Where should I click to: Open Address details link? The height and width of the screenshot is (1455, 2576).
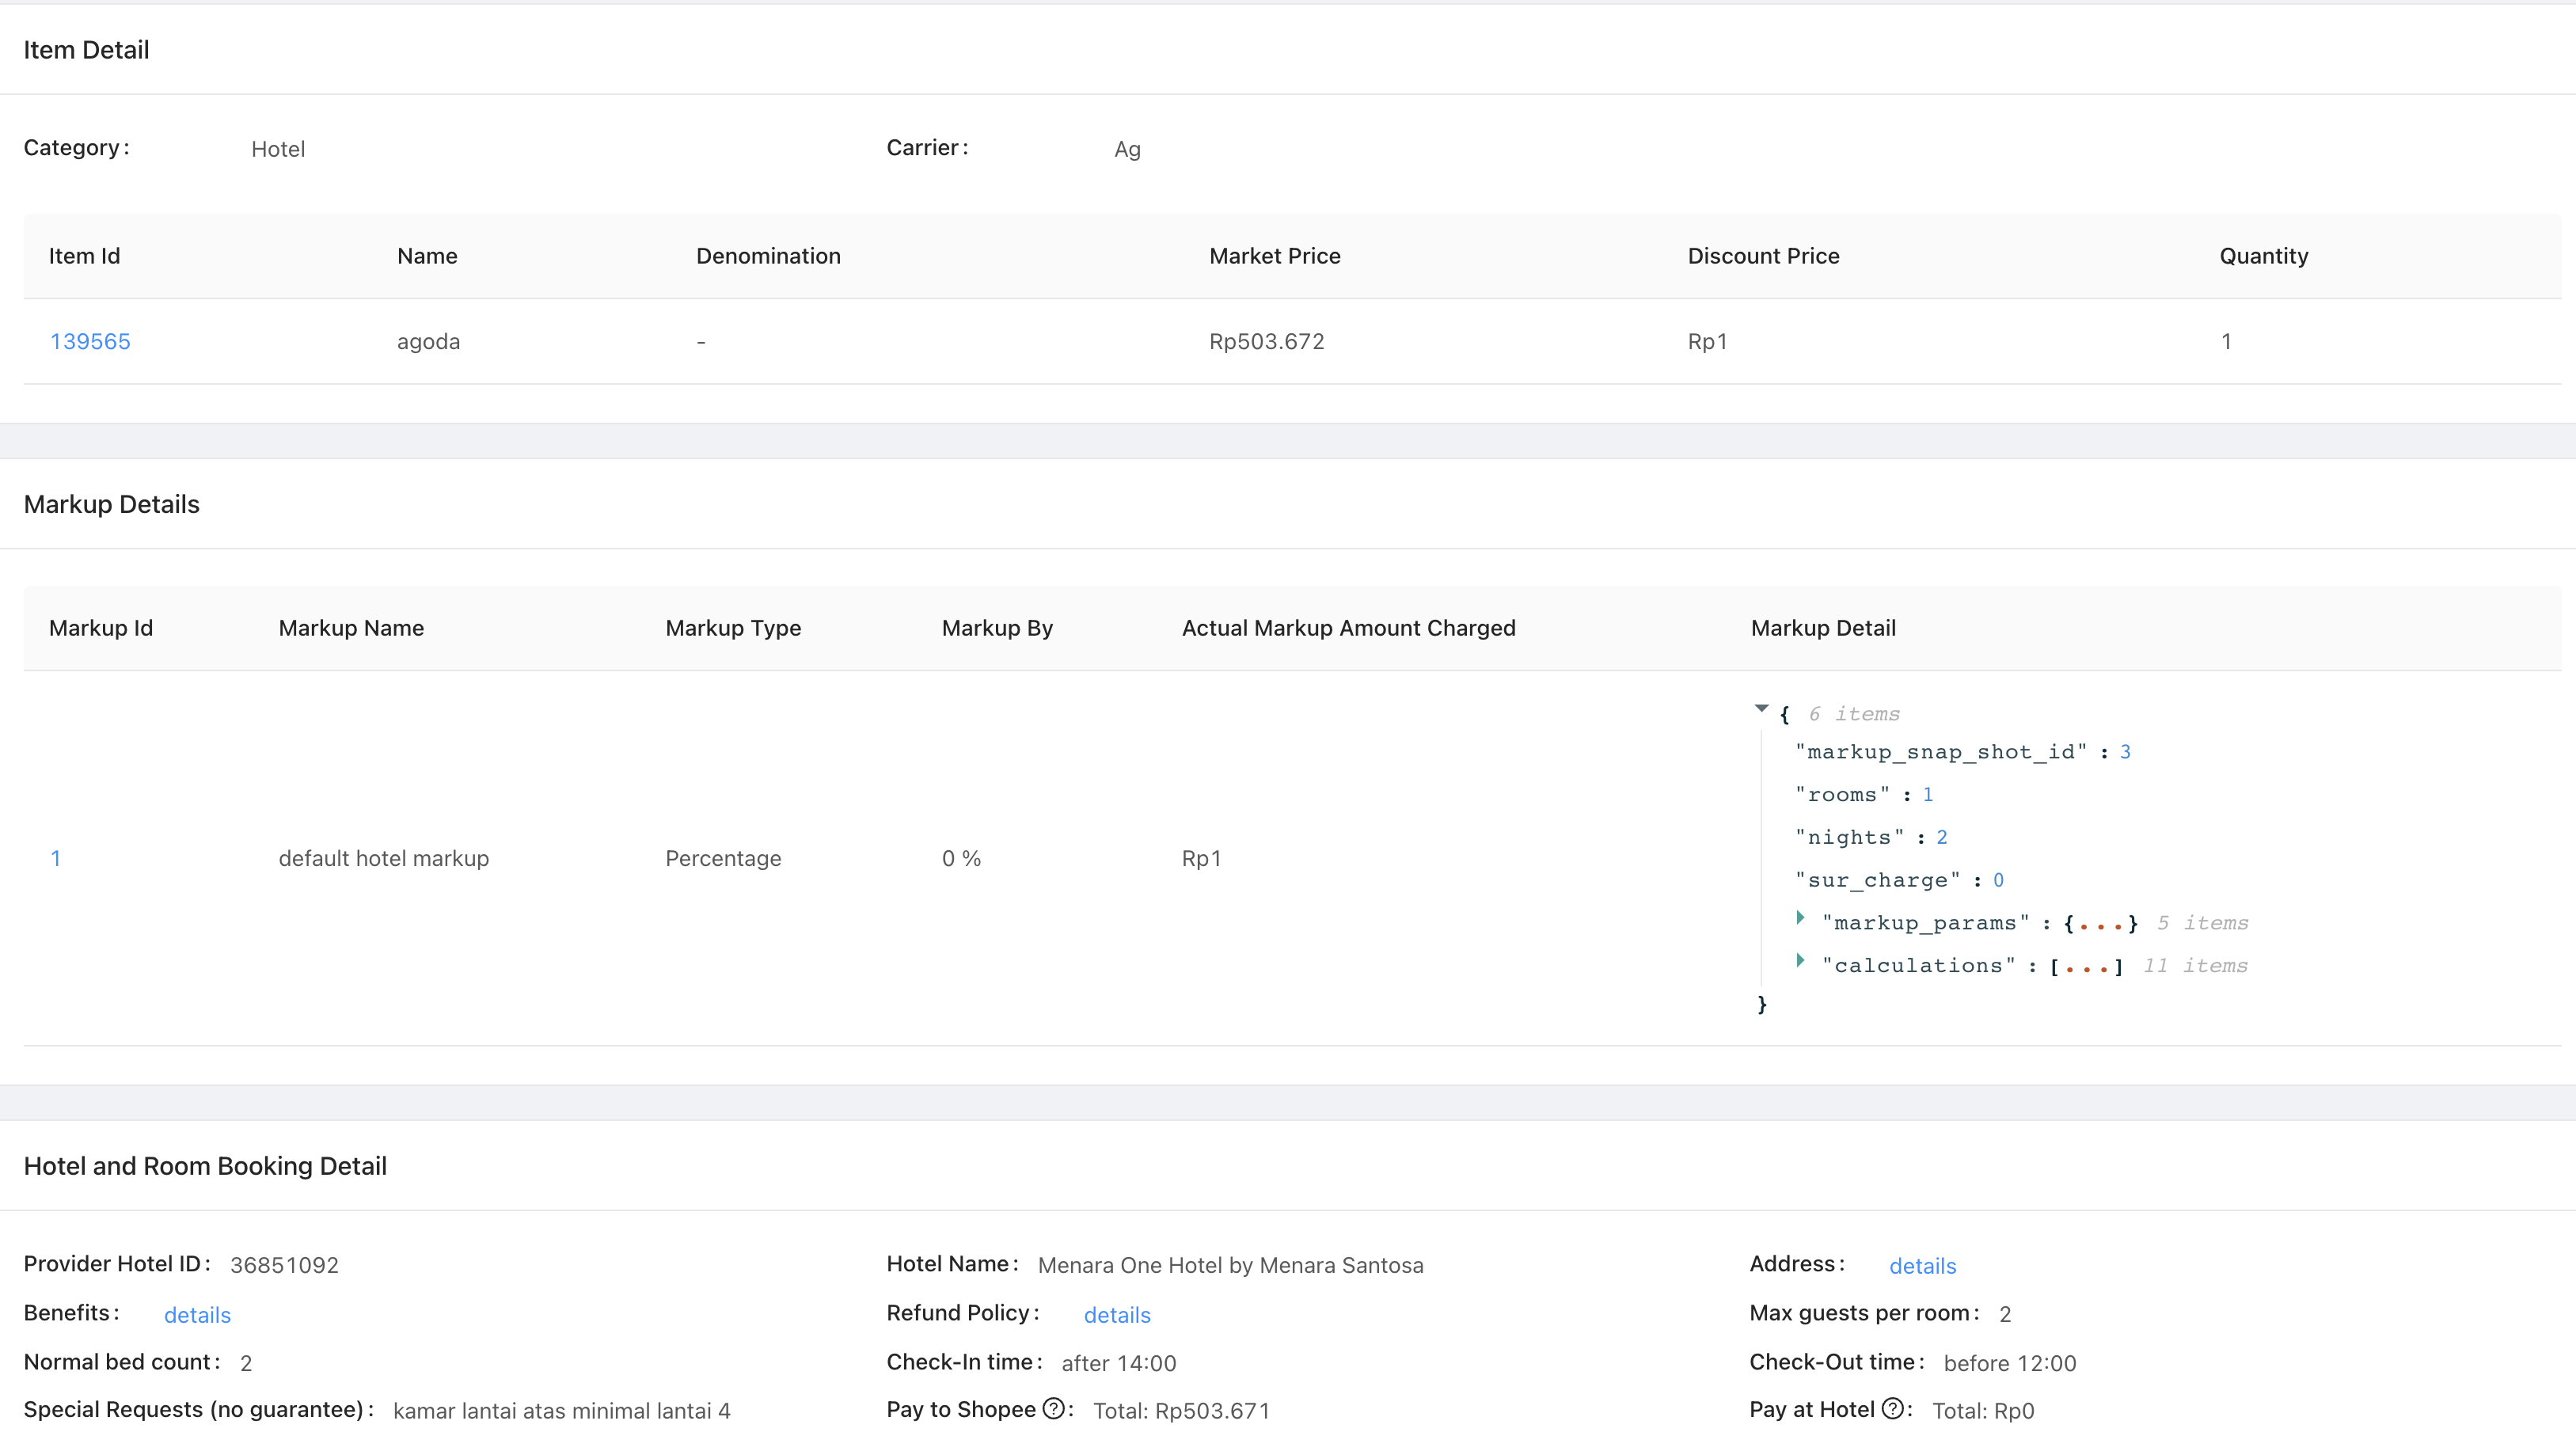tap(1922, 1266)
